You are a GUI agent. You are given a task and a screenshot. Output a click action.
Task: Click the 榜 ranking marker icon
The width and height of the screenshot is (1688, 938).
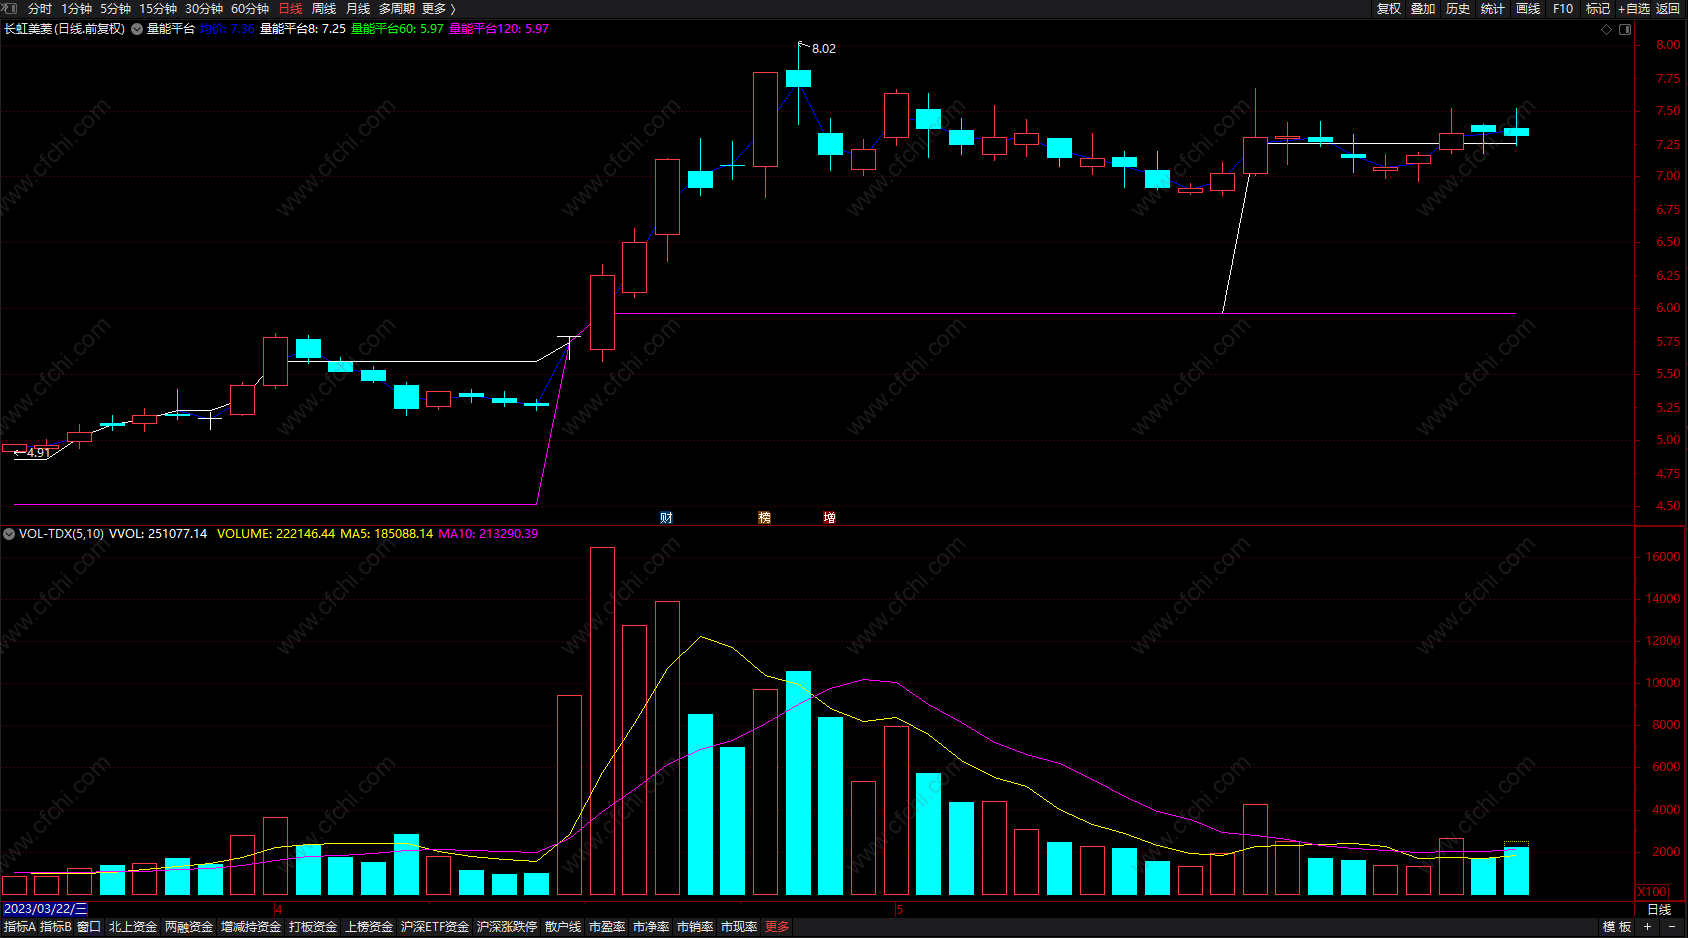(x=765, y=517)
